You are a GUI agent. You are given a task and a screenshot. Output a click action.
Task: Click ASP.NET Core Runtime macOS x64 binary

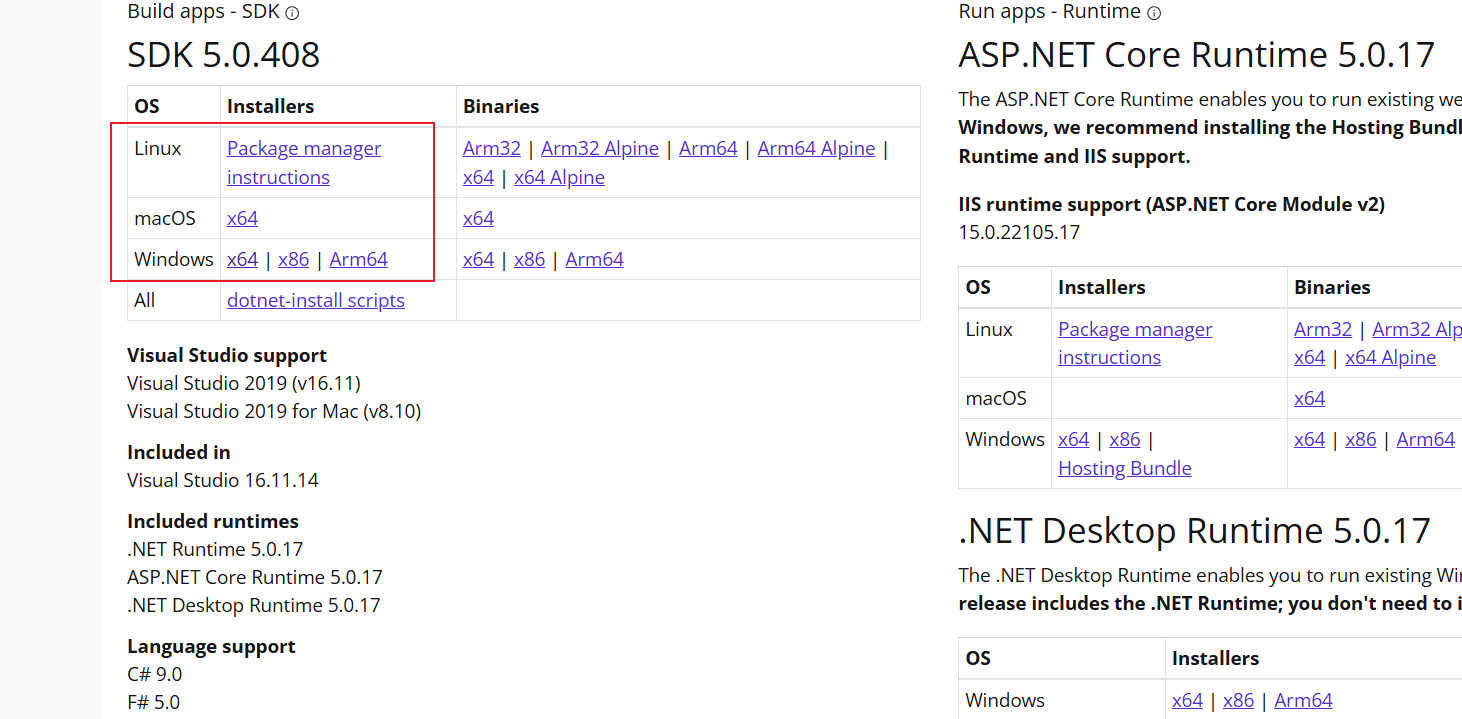coord(1309,398)
